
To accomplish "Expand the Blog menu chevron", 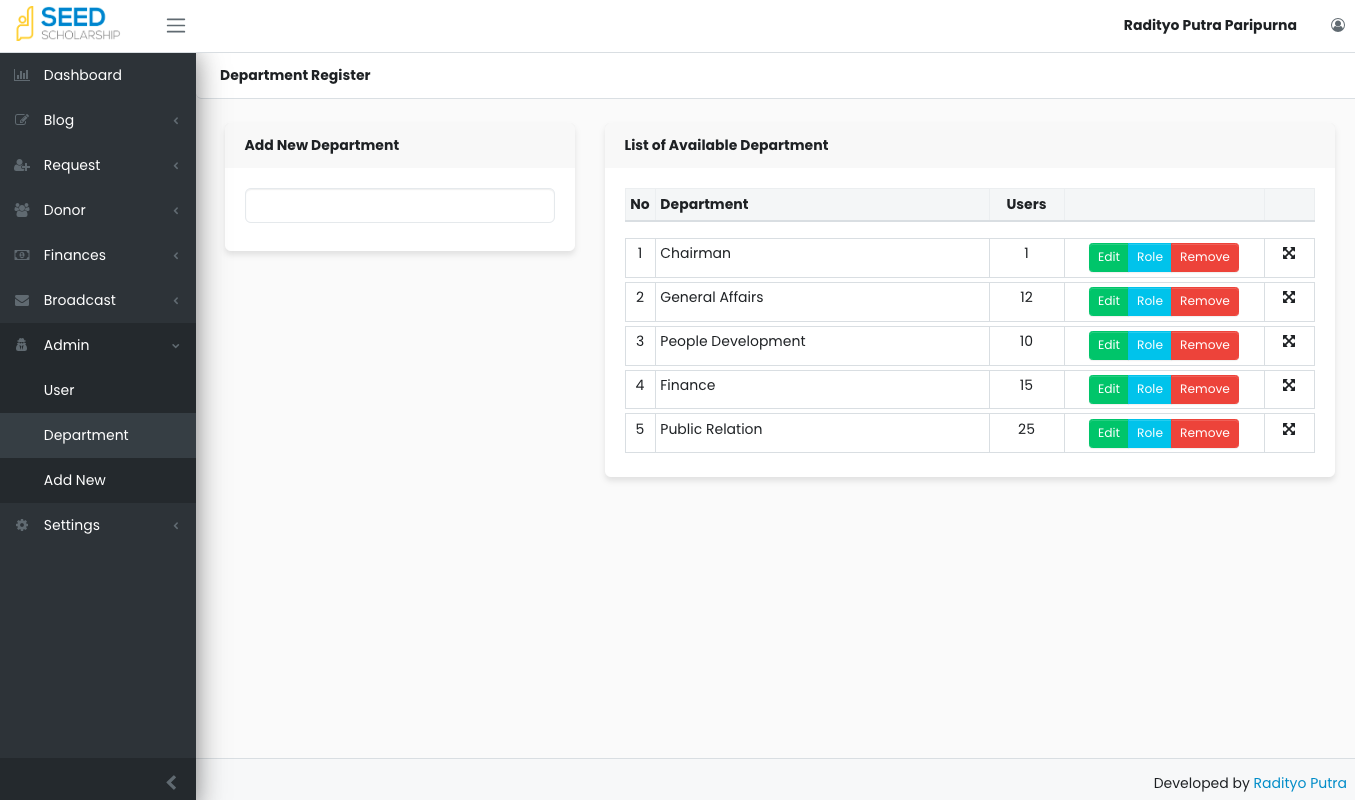I will 176,121.
